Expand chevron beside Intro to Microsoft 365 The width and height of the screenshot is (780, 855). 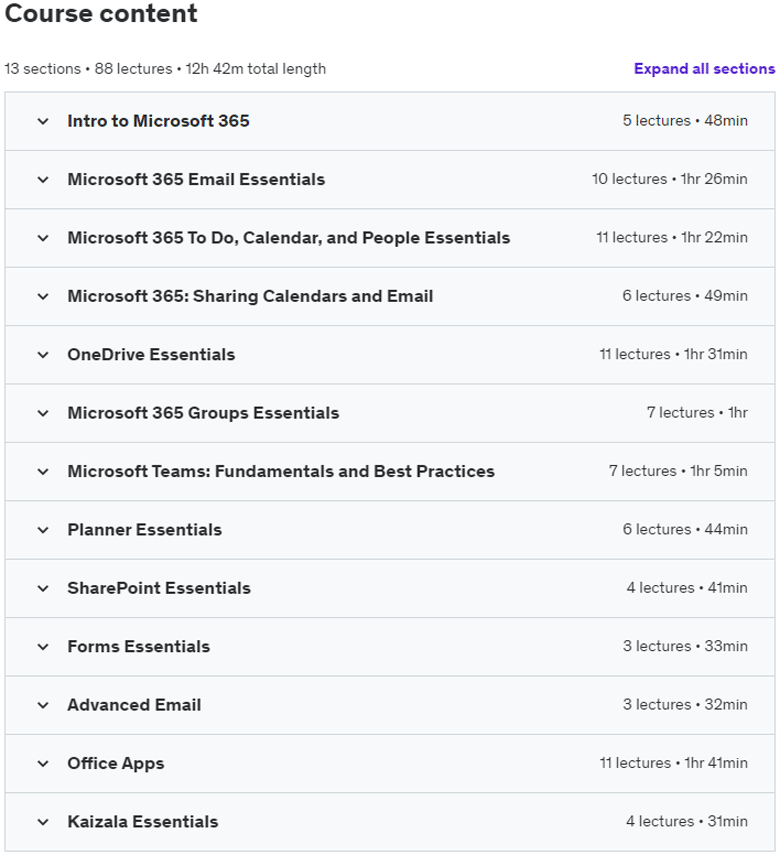43,121
